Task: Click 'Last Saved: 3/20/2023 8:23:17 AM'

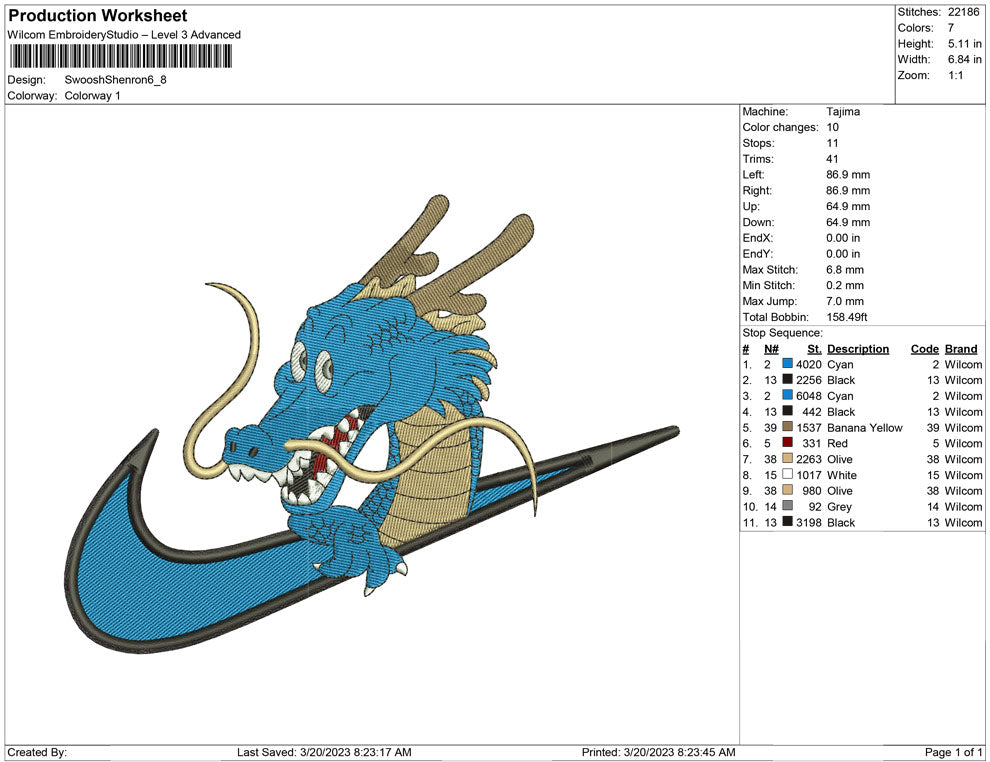Action: (325, 752)
